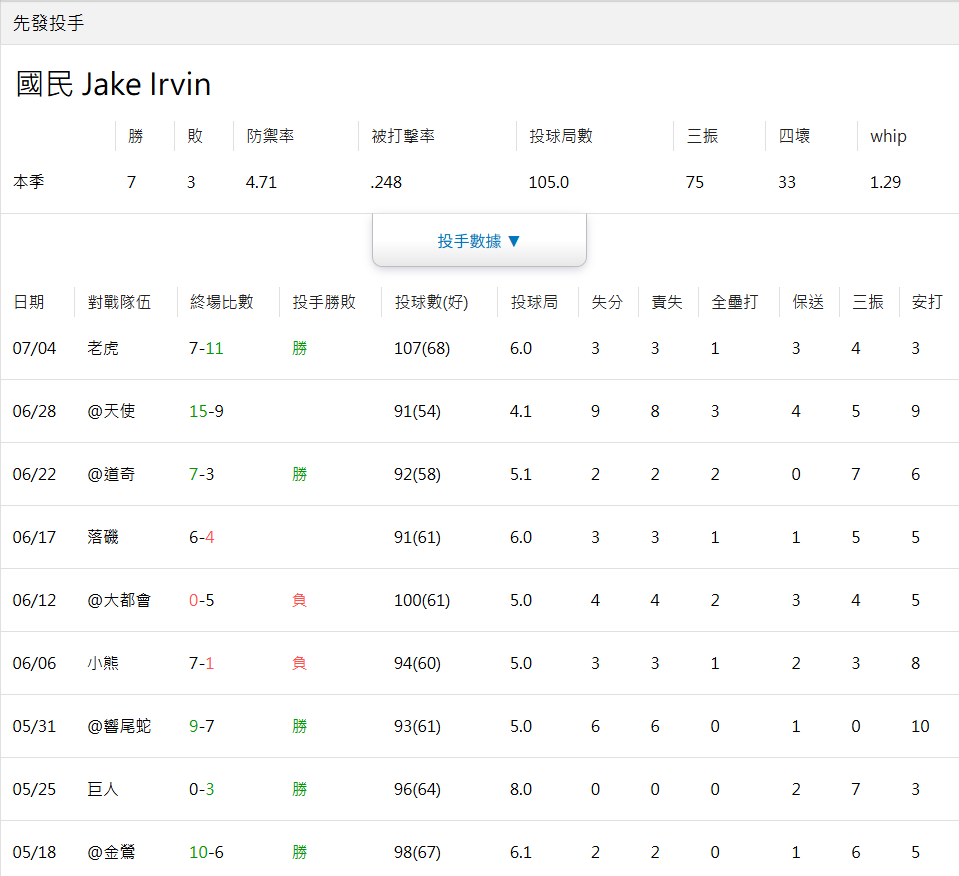Click opponent 老虎 in the 07/04 row
Viewport: 959px width, 876px height.
(103, 349)
